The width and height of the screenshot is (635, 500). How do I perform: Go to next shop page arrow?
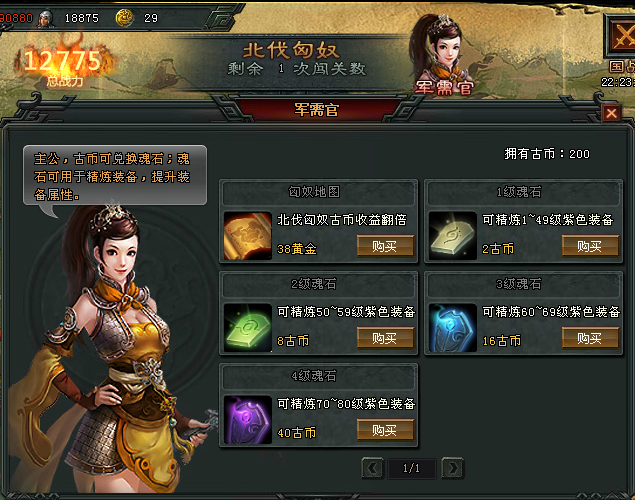tap(453, 468)
